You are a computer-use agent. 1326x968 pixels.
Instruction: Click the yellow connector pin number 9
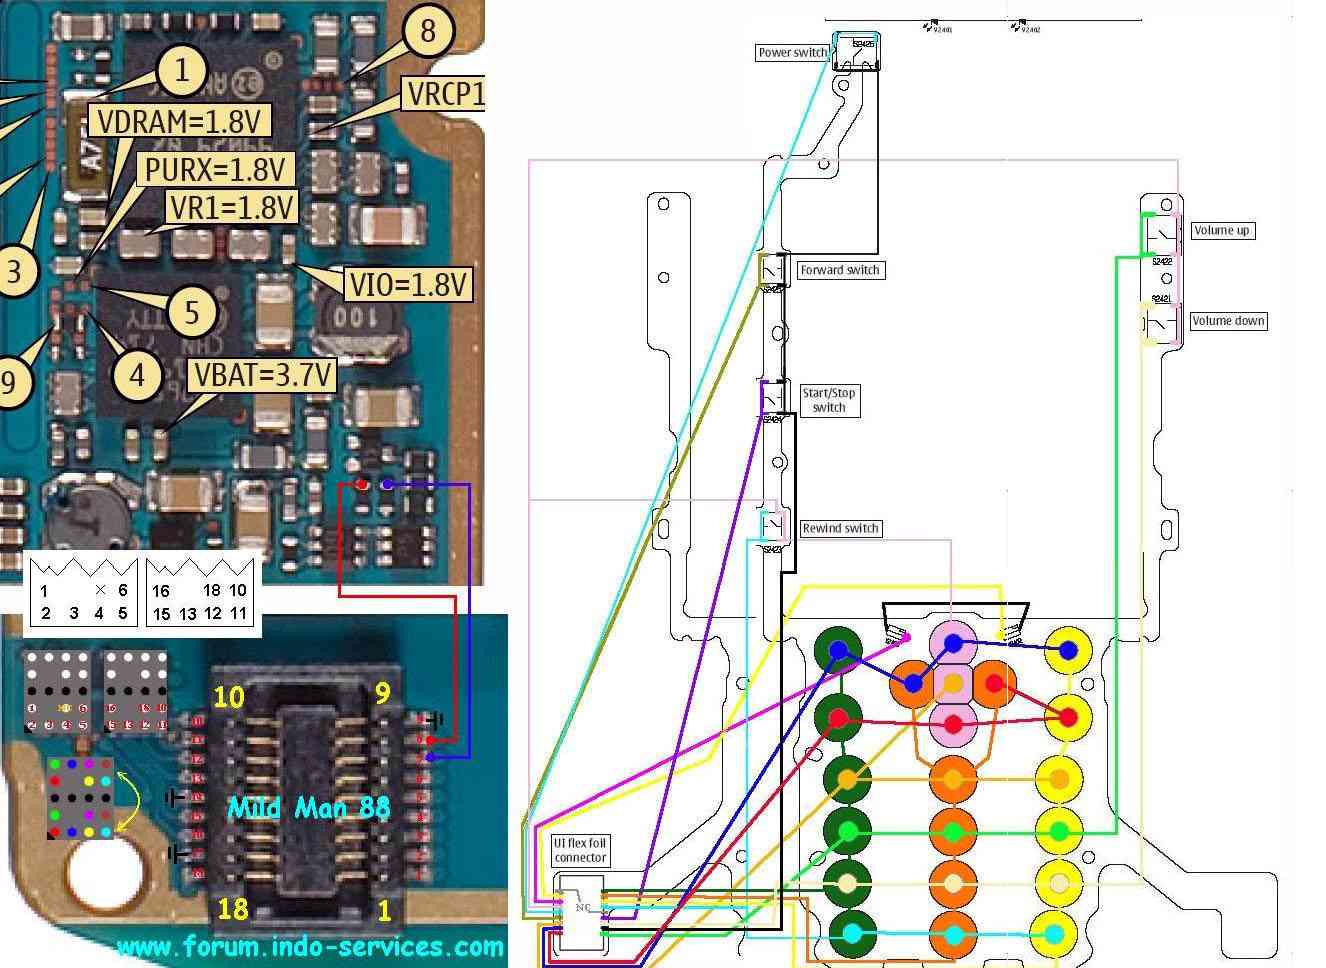[382, 692]
